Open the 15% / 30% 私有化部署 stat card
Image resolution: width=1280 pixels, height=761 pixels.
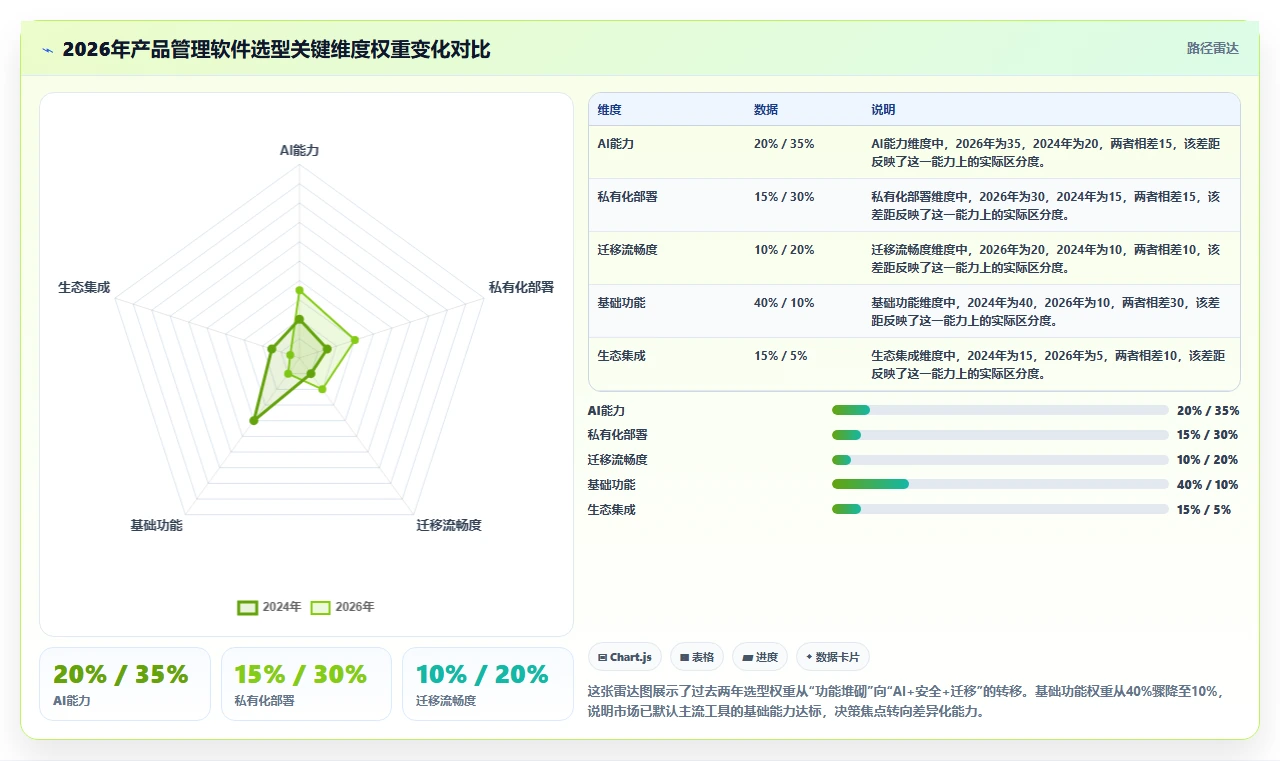(306, 684)
